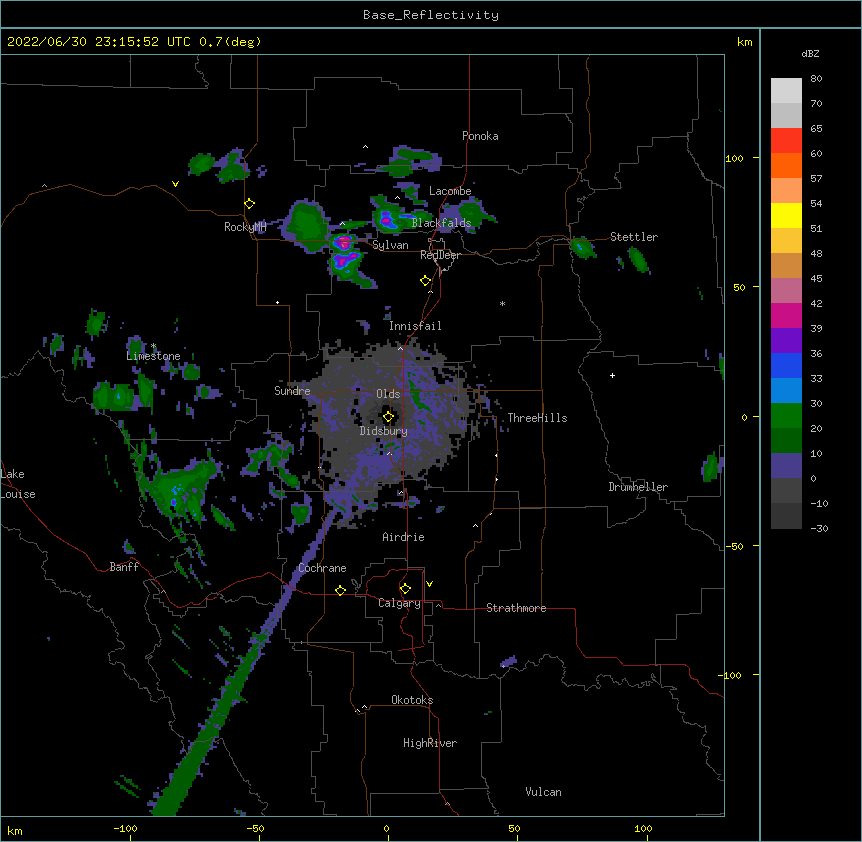Click the Sundre label
862x842 pixels.
pos(292,391)
